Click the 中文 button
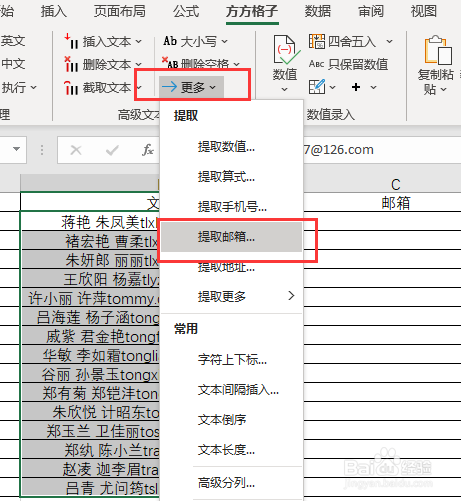Screen dimensions: 461x501 pyautogui.click(x=12, y=64)
